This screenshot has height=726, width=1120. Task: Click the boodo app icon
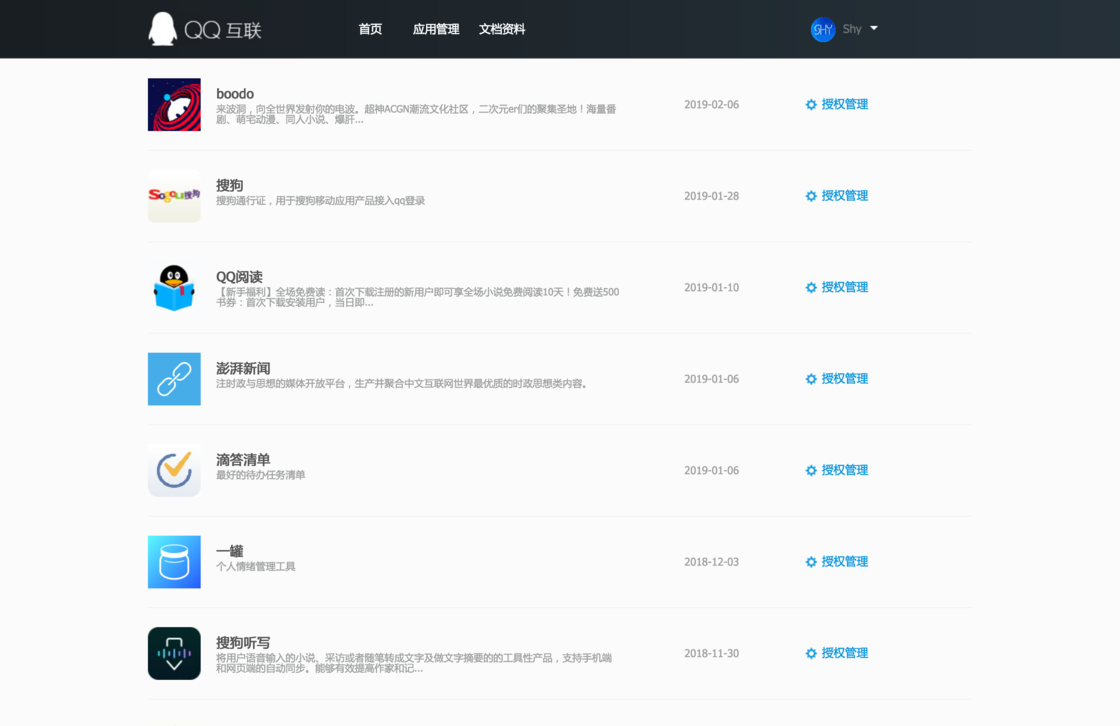pos(174,104)
